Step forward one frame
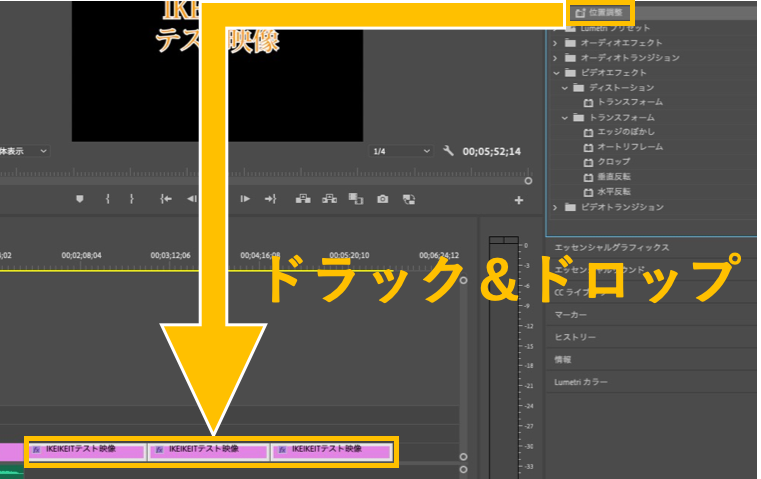761x479 pixels. click(x=245, y=199)
